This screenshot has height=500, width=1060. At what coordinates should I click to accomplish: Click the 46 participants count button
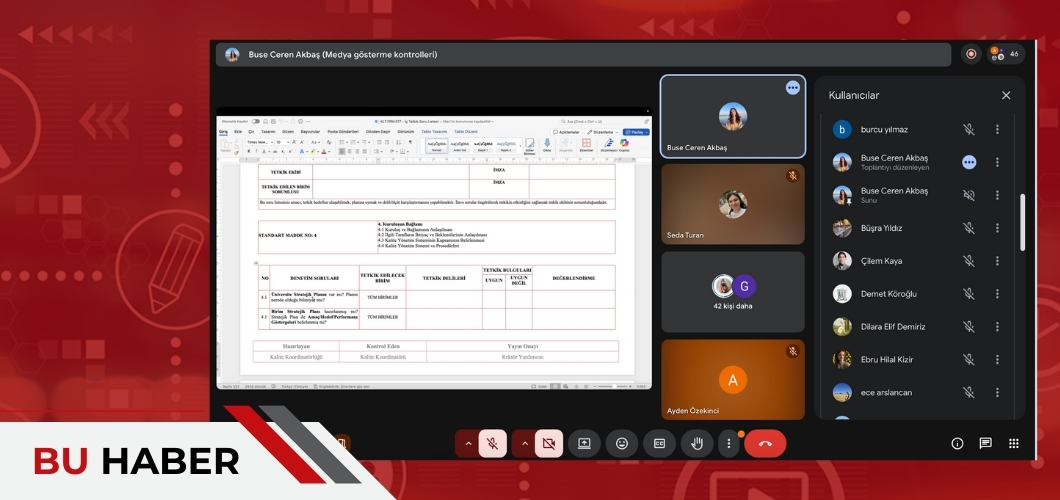click(x=1004, y=54)
